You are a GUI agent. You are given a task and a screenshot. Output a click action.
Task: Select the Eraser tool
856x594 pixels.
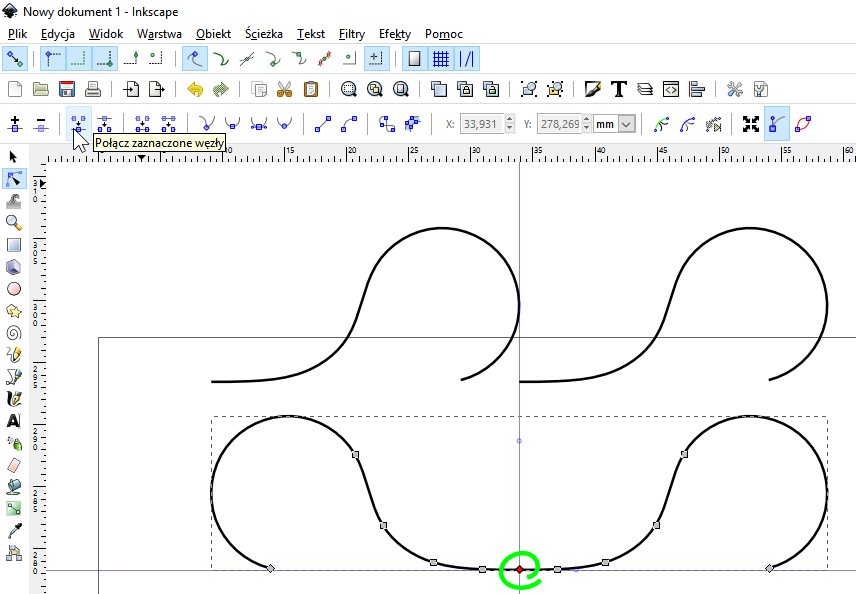point(14,465)
